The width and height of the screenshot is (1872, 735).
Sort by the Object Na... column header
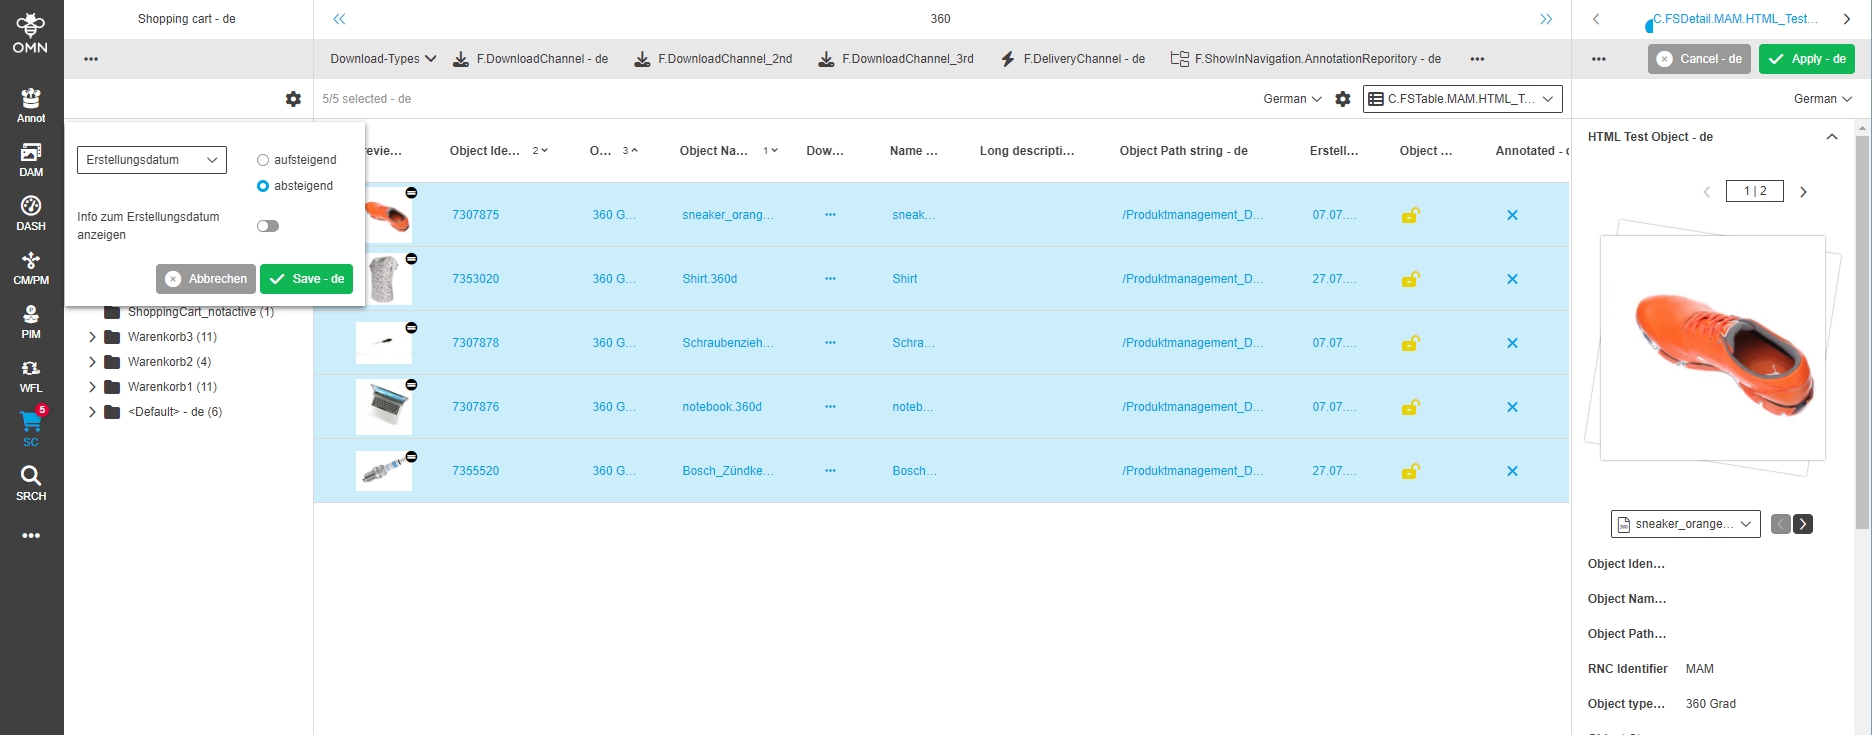(713, 151)
